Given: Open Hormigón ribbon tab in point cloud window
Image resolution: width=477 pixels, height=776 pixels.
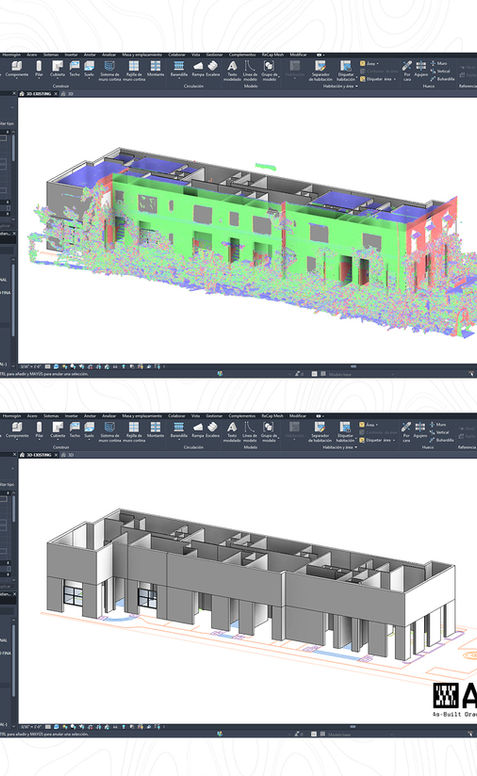Looking at the screenshot, I should click(12, 55).
